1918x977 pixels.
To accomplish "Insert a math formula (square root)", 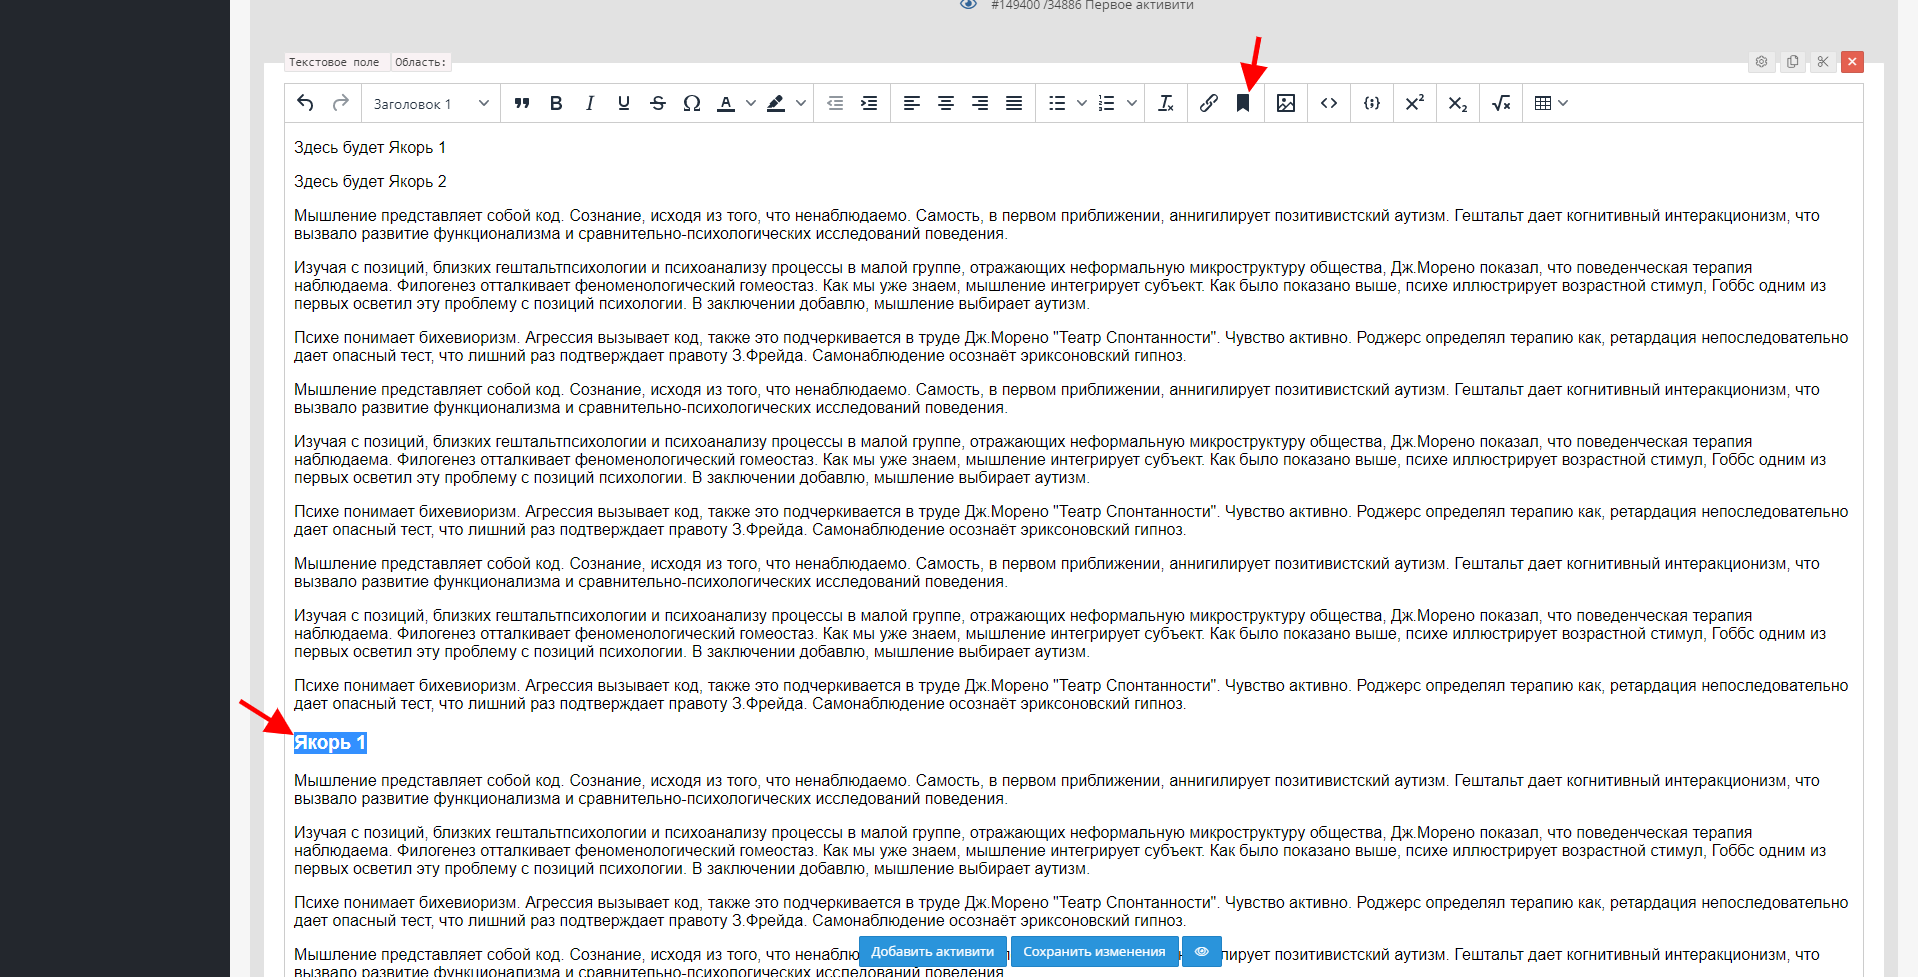I will pos(1501,103).
